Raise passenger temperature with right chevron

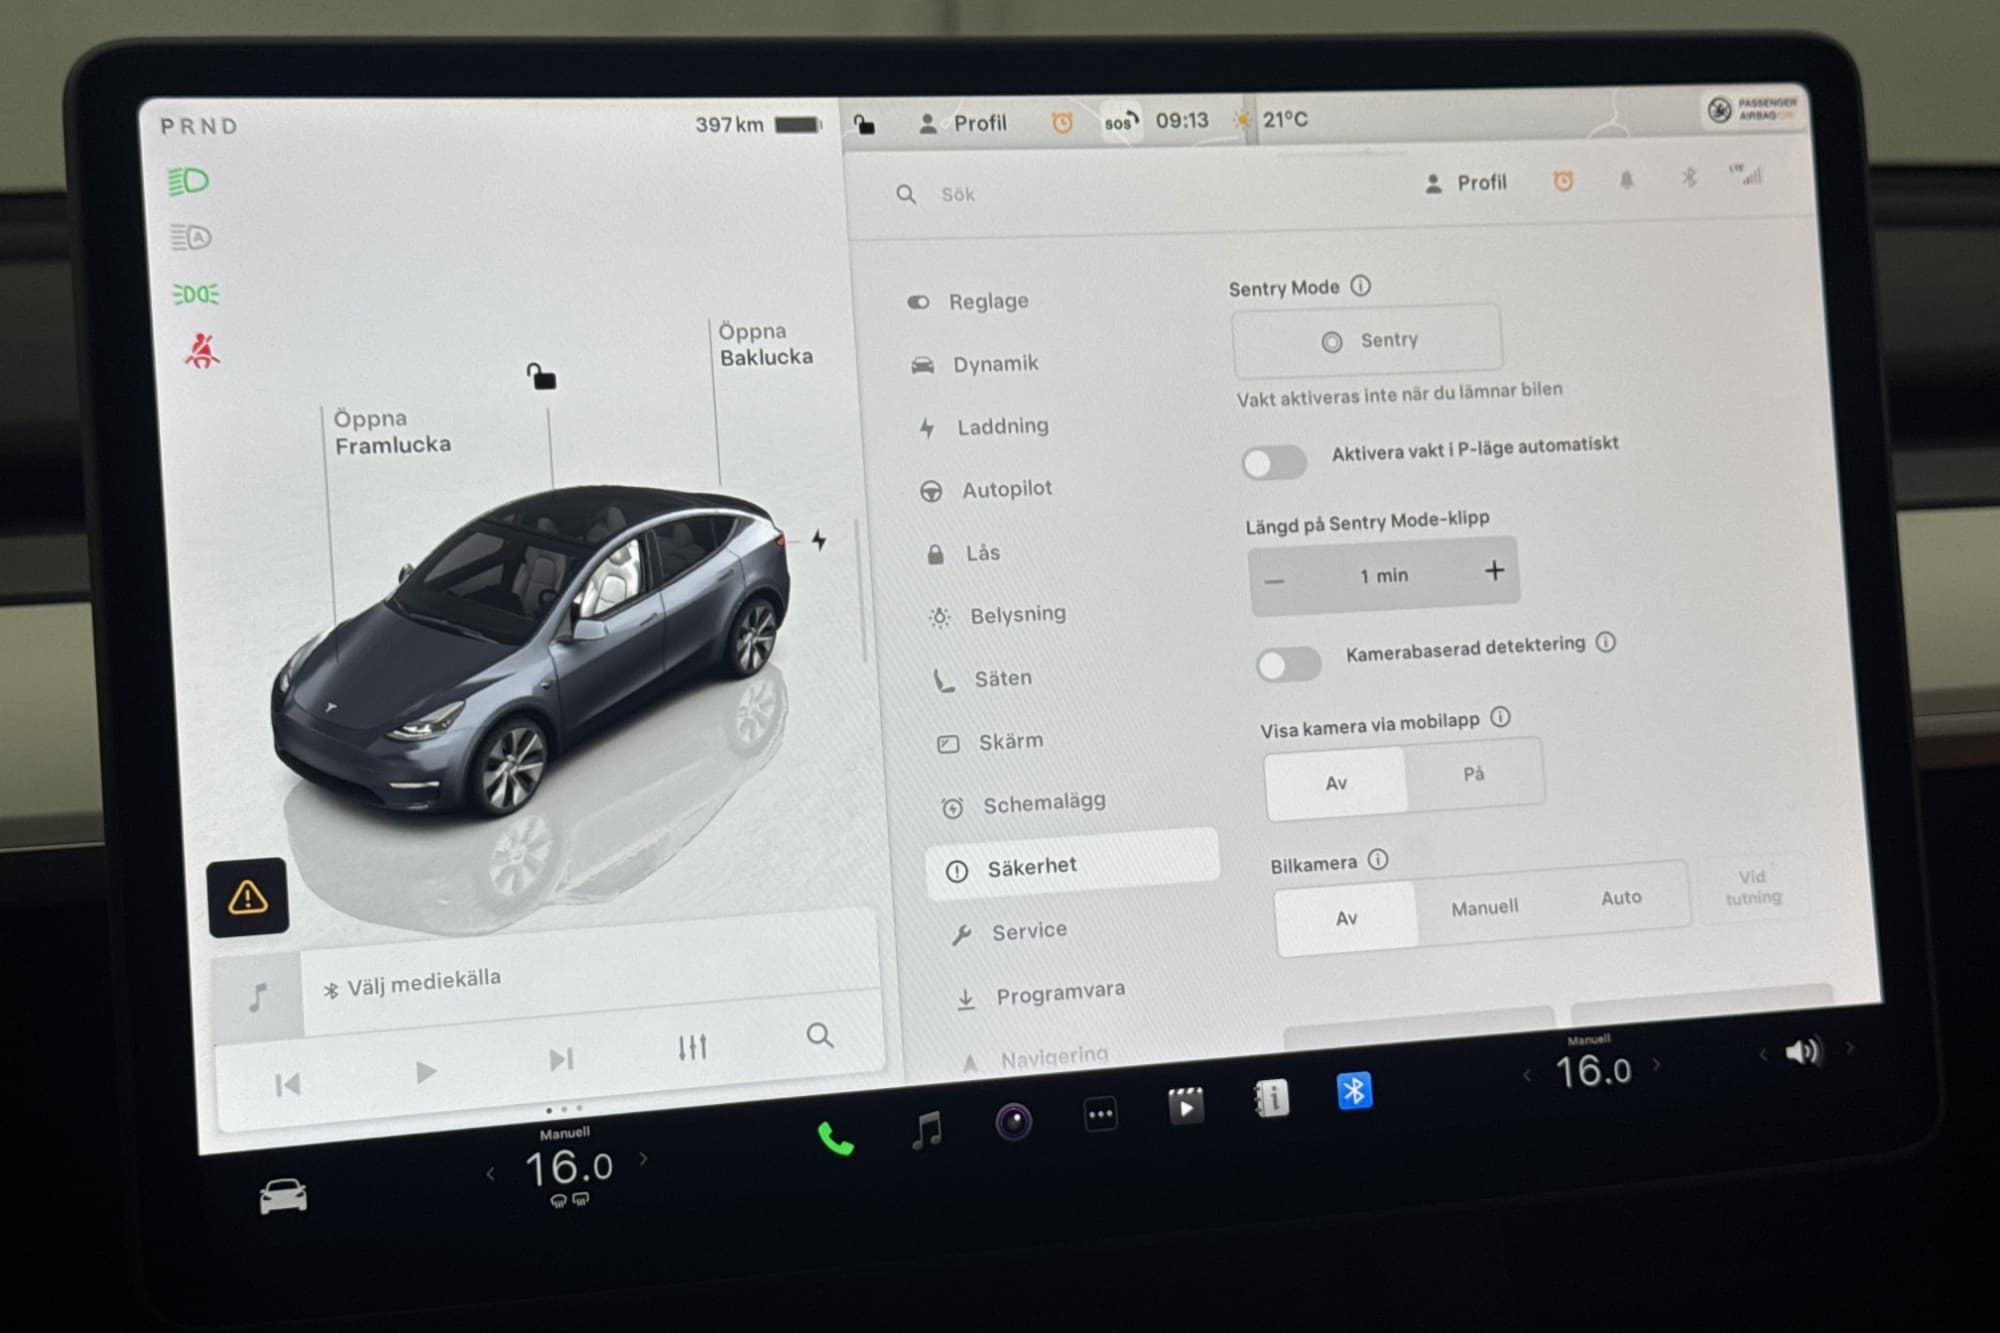1657,1064
